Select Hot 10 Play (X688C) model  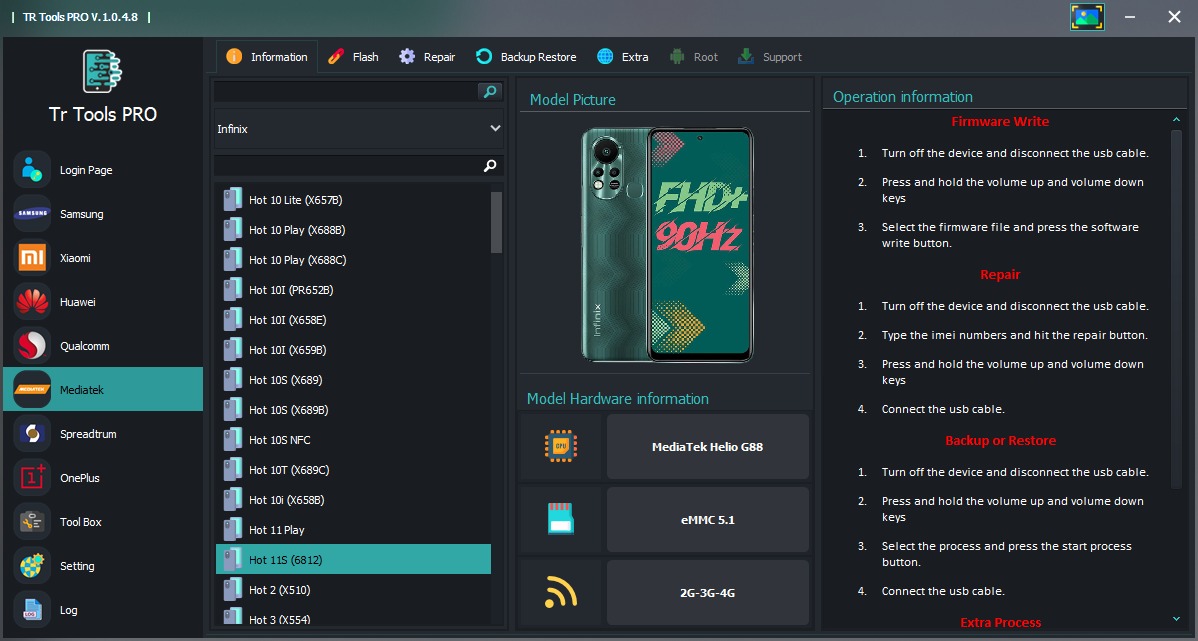[353, 260]
